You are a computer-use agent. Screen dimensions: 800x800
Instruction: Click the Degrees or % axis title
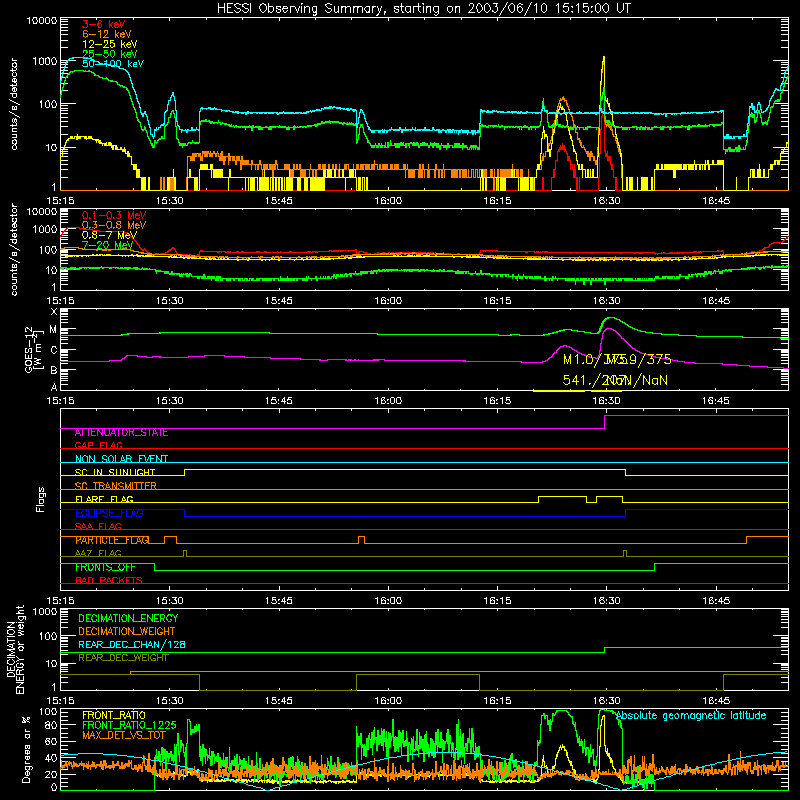[26, 749]
